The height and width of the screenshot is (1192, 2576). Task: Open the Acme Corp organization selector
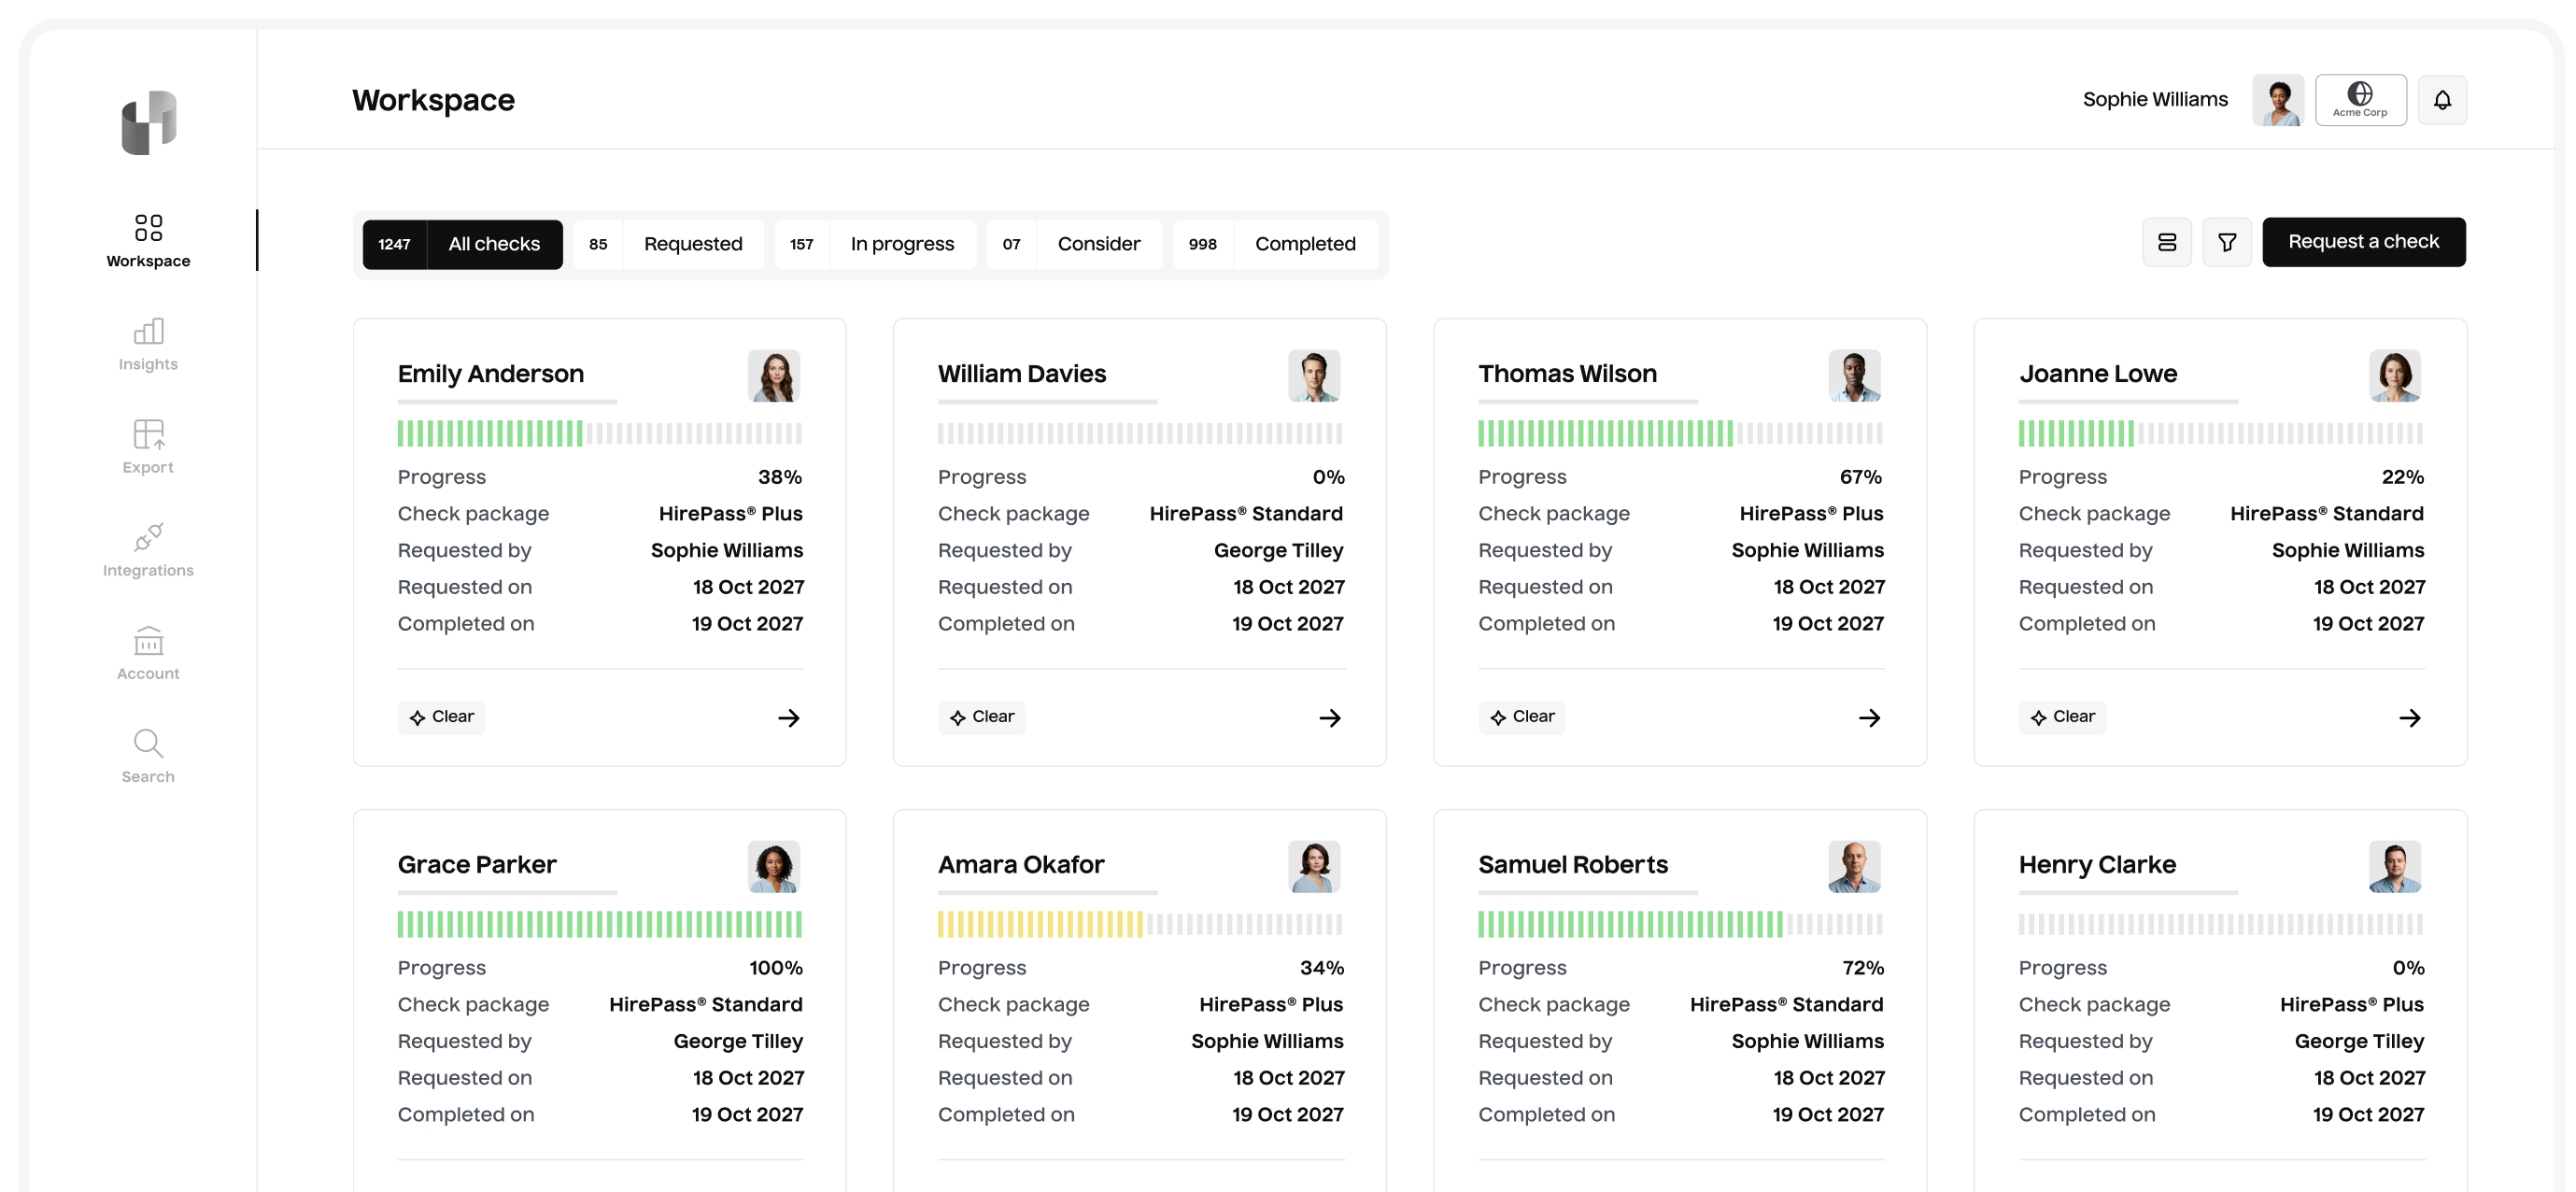pyautogui.click(x=2361, y=99)
